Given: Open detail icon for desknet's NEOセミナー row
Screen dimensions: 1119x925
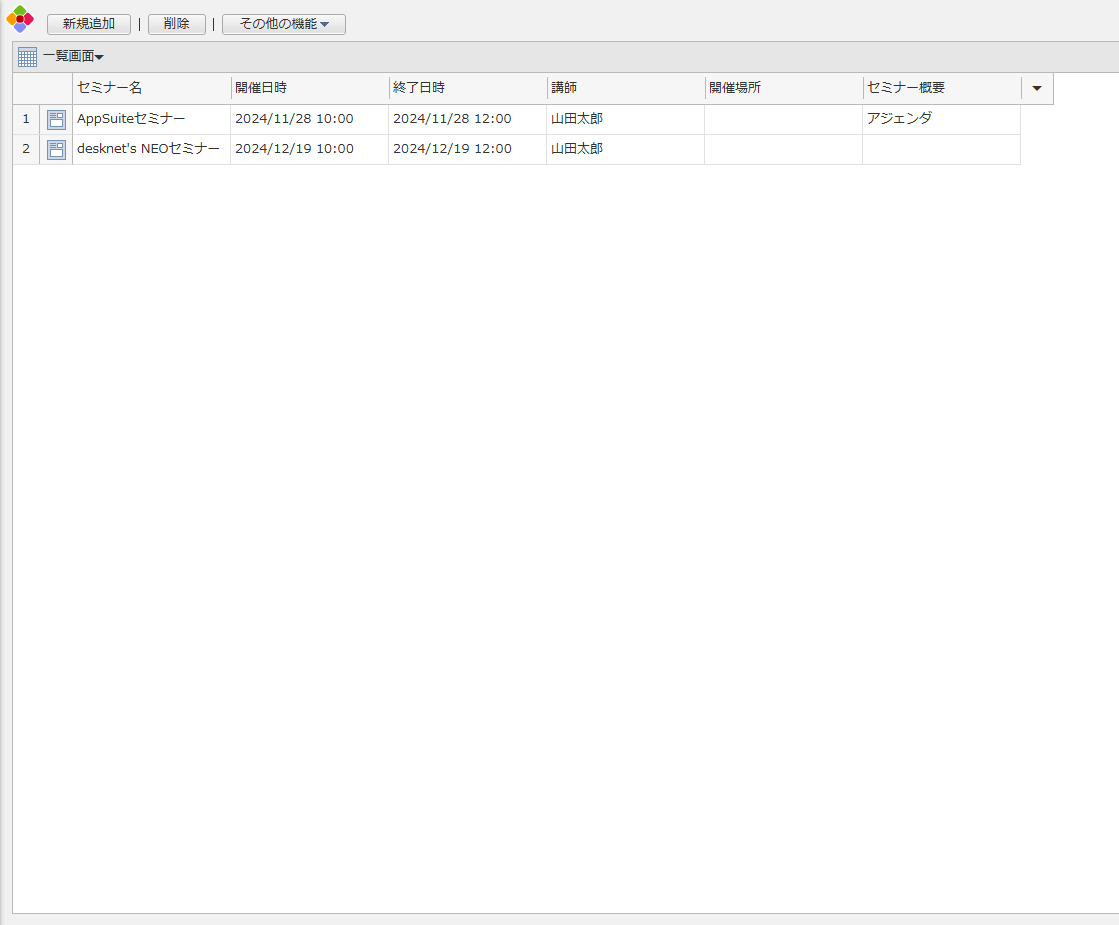Looking at the screenshot, I should 56,150.
